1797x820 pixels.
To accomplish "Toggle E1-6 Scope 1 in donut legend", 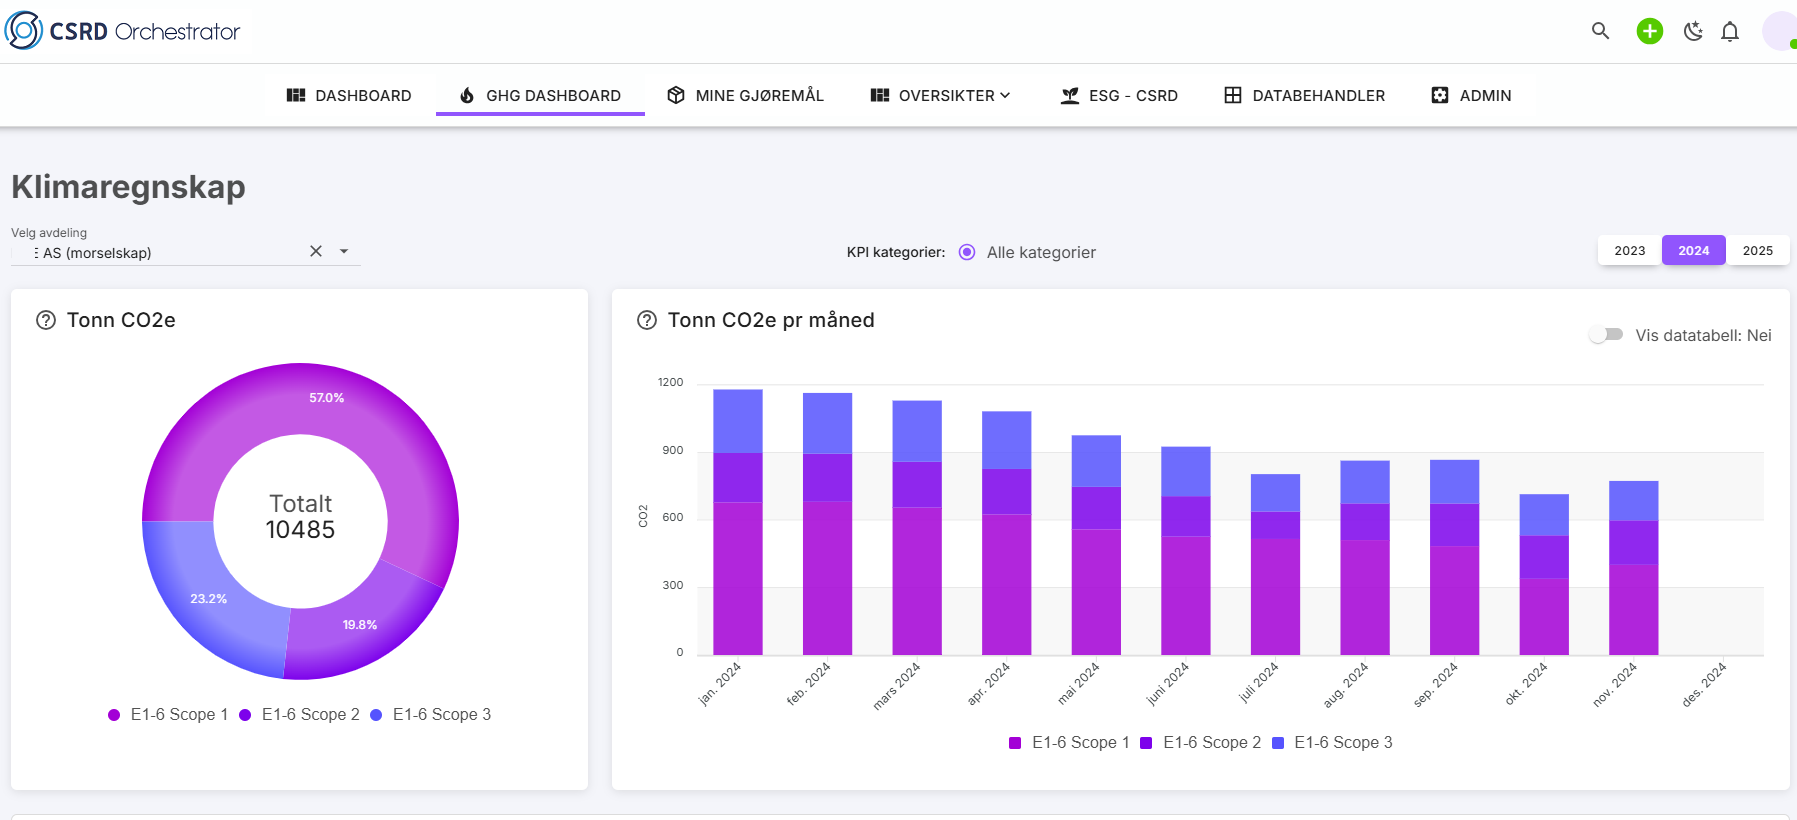I will (x=168, y=714).
